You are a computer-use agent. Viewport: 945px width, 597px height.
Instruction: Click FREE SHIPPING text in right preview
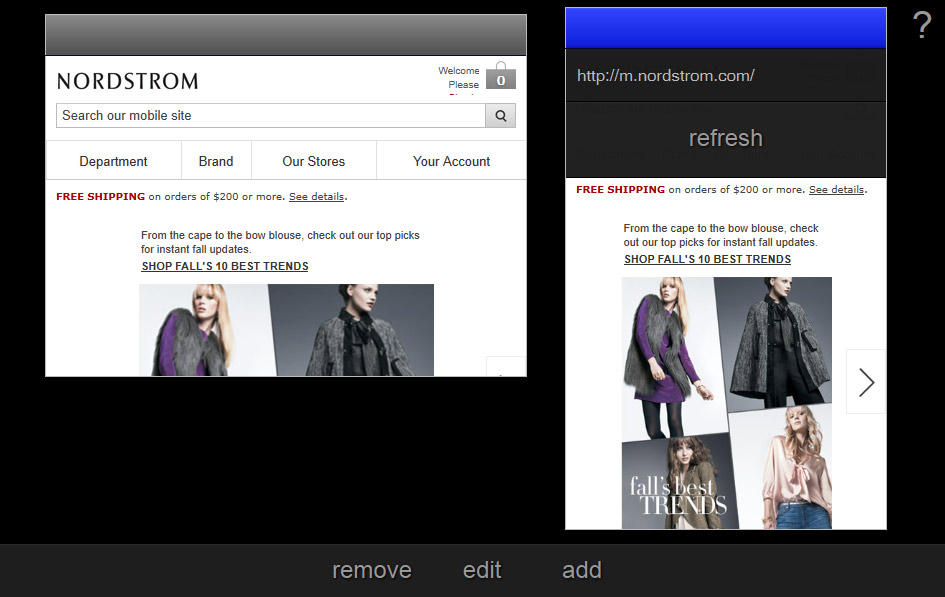point(620,189)
